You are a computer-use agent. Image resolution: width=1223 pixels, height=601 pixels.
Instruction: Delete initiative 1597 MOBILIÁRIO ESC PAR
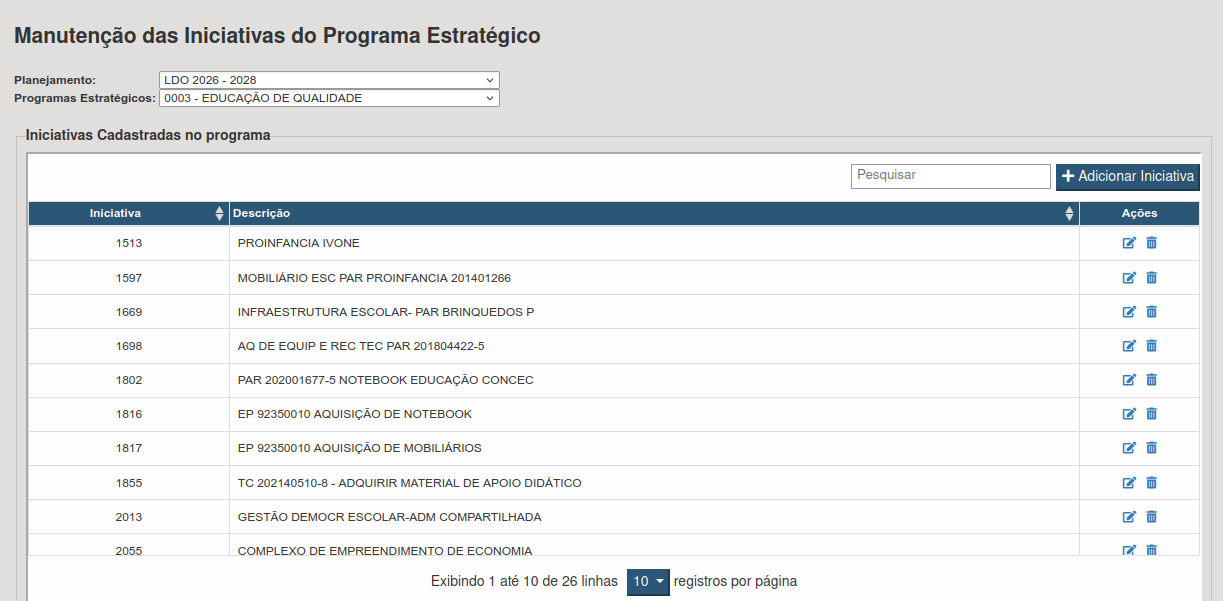coord(1151,277)
